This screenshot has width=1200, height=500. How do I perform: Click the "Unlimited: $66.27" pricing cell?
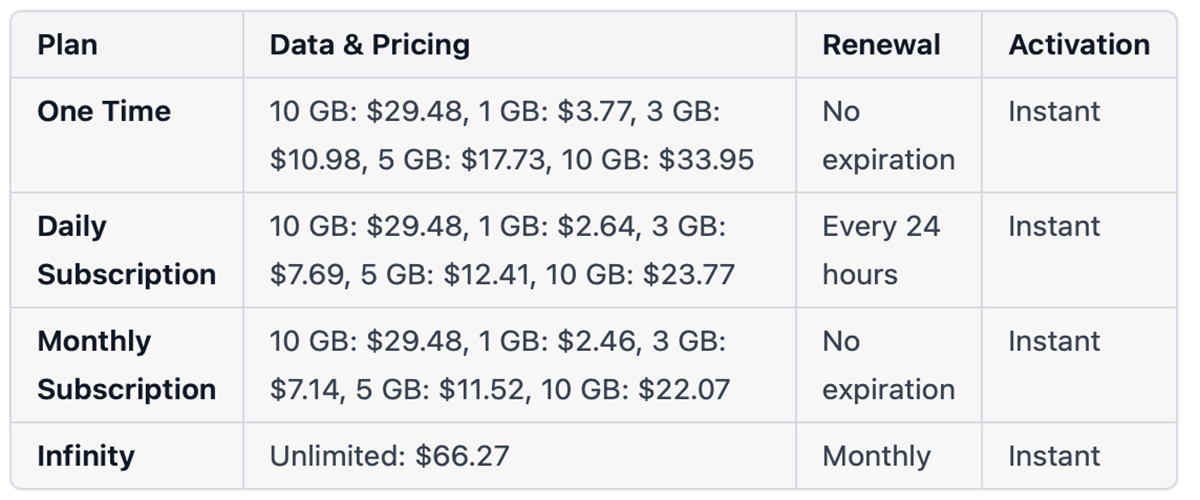tap(389, 456)
